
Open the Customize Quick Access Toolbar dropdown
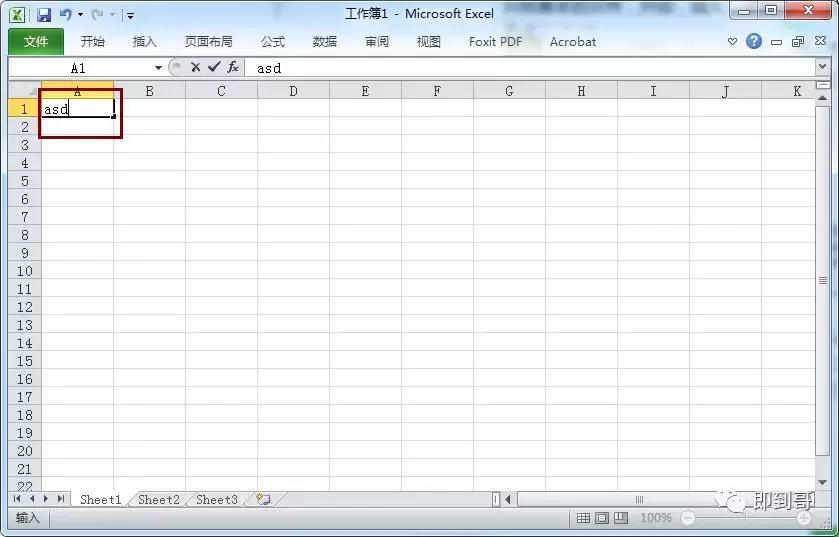click(x=131, y=16)
